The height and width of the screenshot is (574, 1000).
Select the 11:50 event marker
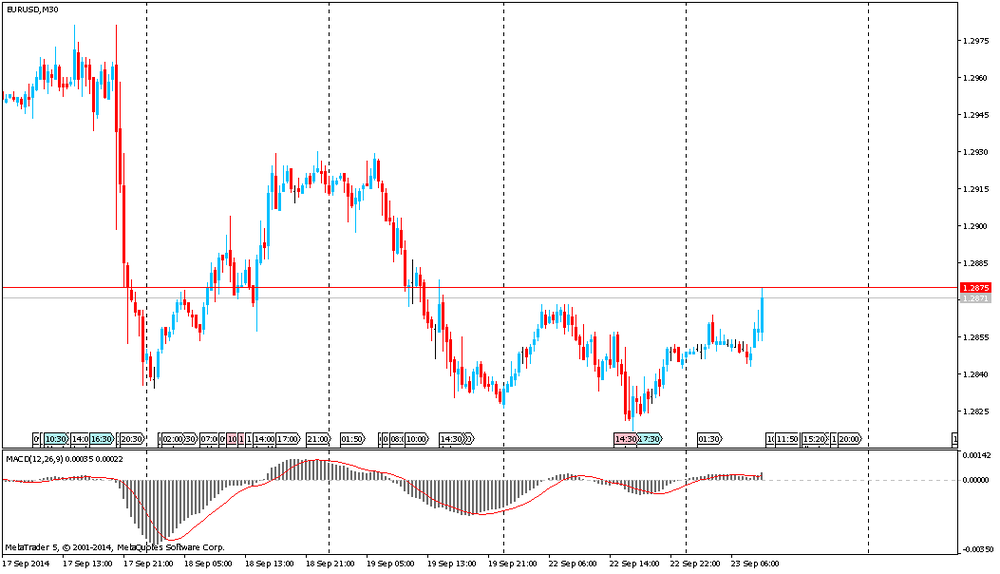click(787, 439)
